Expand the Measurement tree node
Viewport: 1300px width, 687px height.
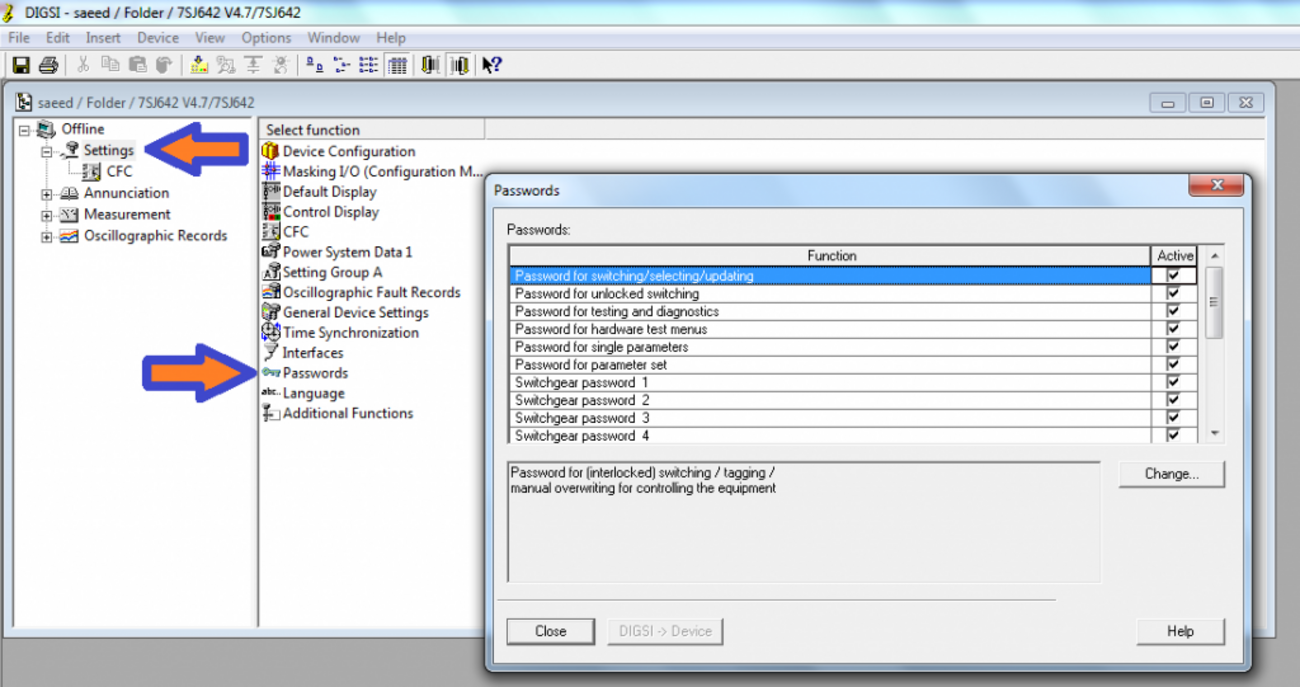click(46, 215)
